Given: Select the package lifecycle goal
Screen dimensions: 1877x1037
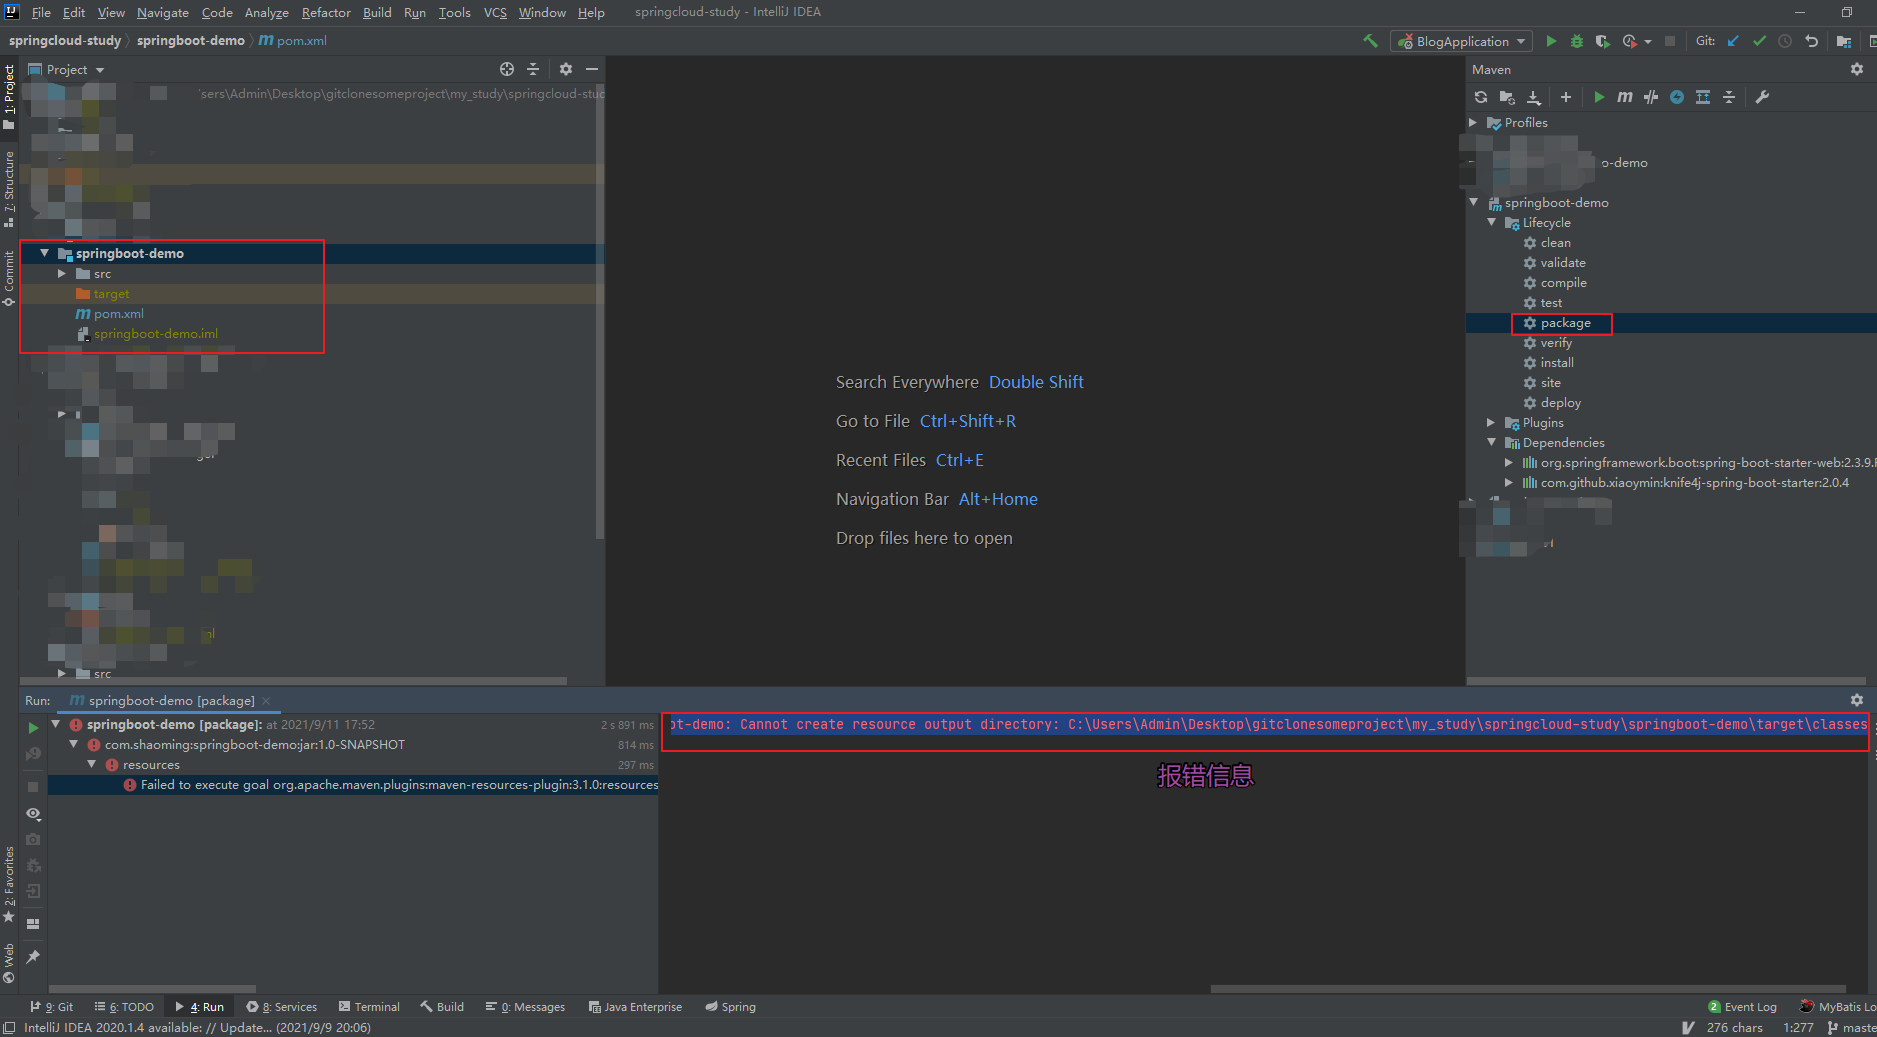Looking at the screenshot, I should (x=1565, y=323).
